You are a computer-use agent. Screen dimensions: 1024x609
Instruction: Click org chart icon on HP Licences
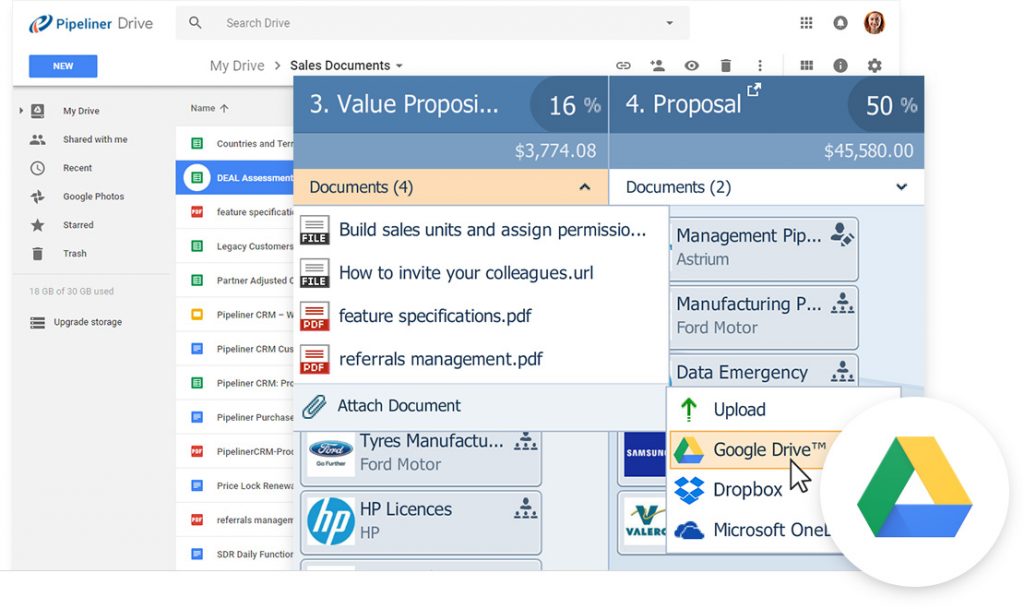[x=525, y=508]
